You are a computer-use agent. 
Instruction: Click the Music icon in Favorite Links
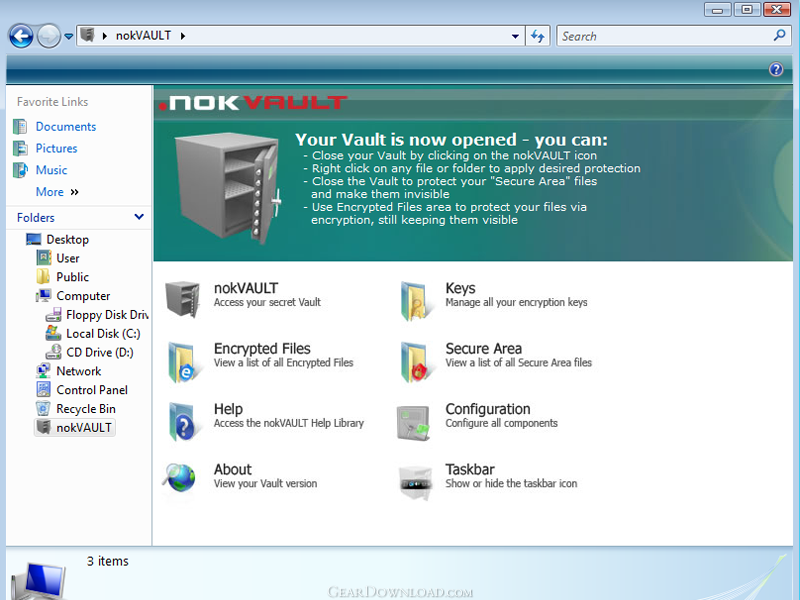pyautogui.click(x=20, y=170)
